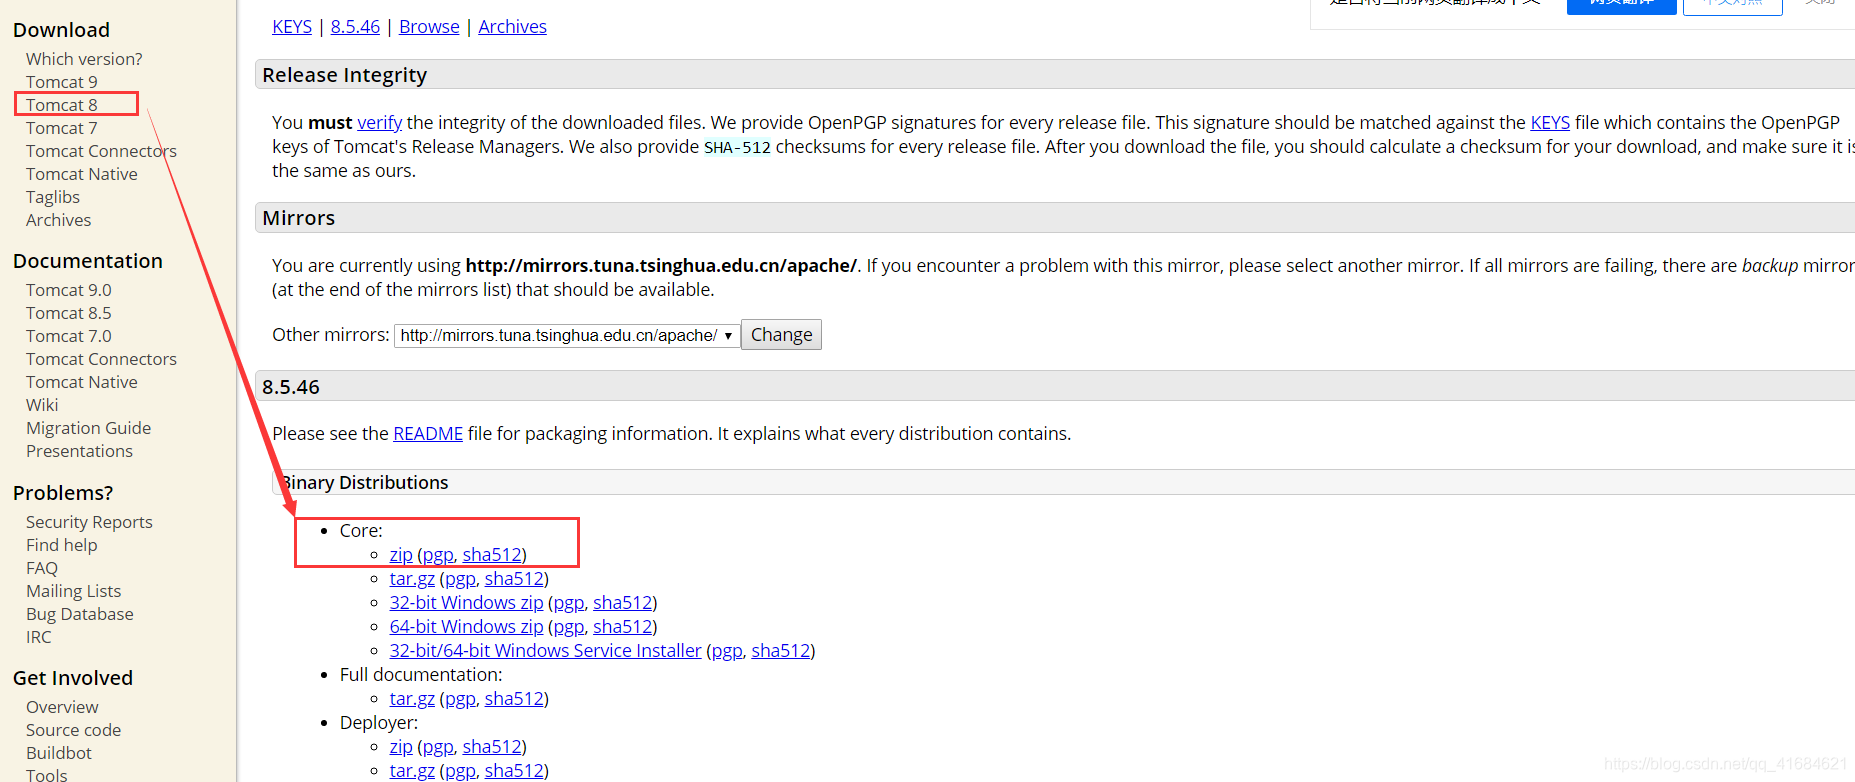Download the Deployer zip
This screenshot has height=782, width=1855.
[401, 747]
